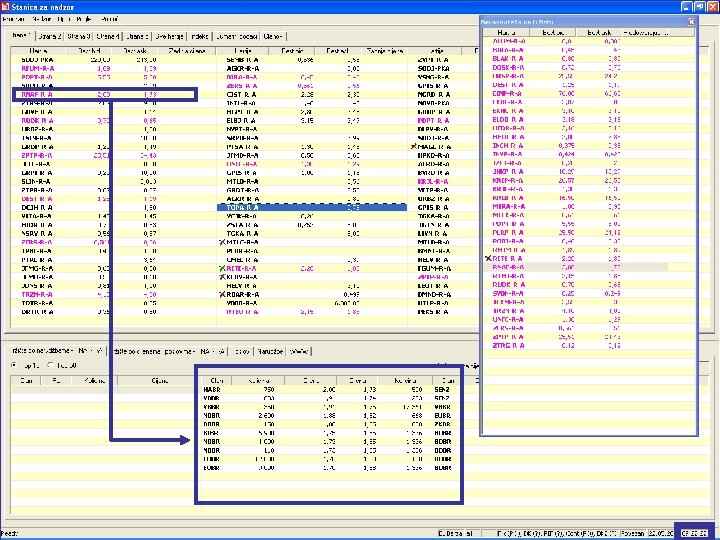Click the X marker beside RETE-R-A row
Viewport: 720px width, 540px height.
pos(222,268)
